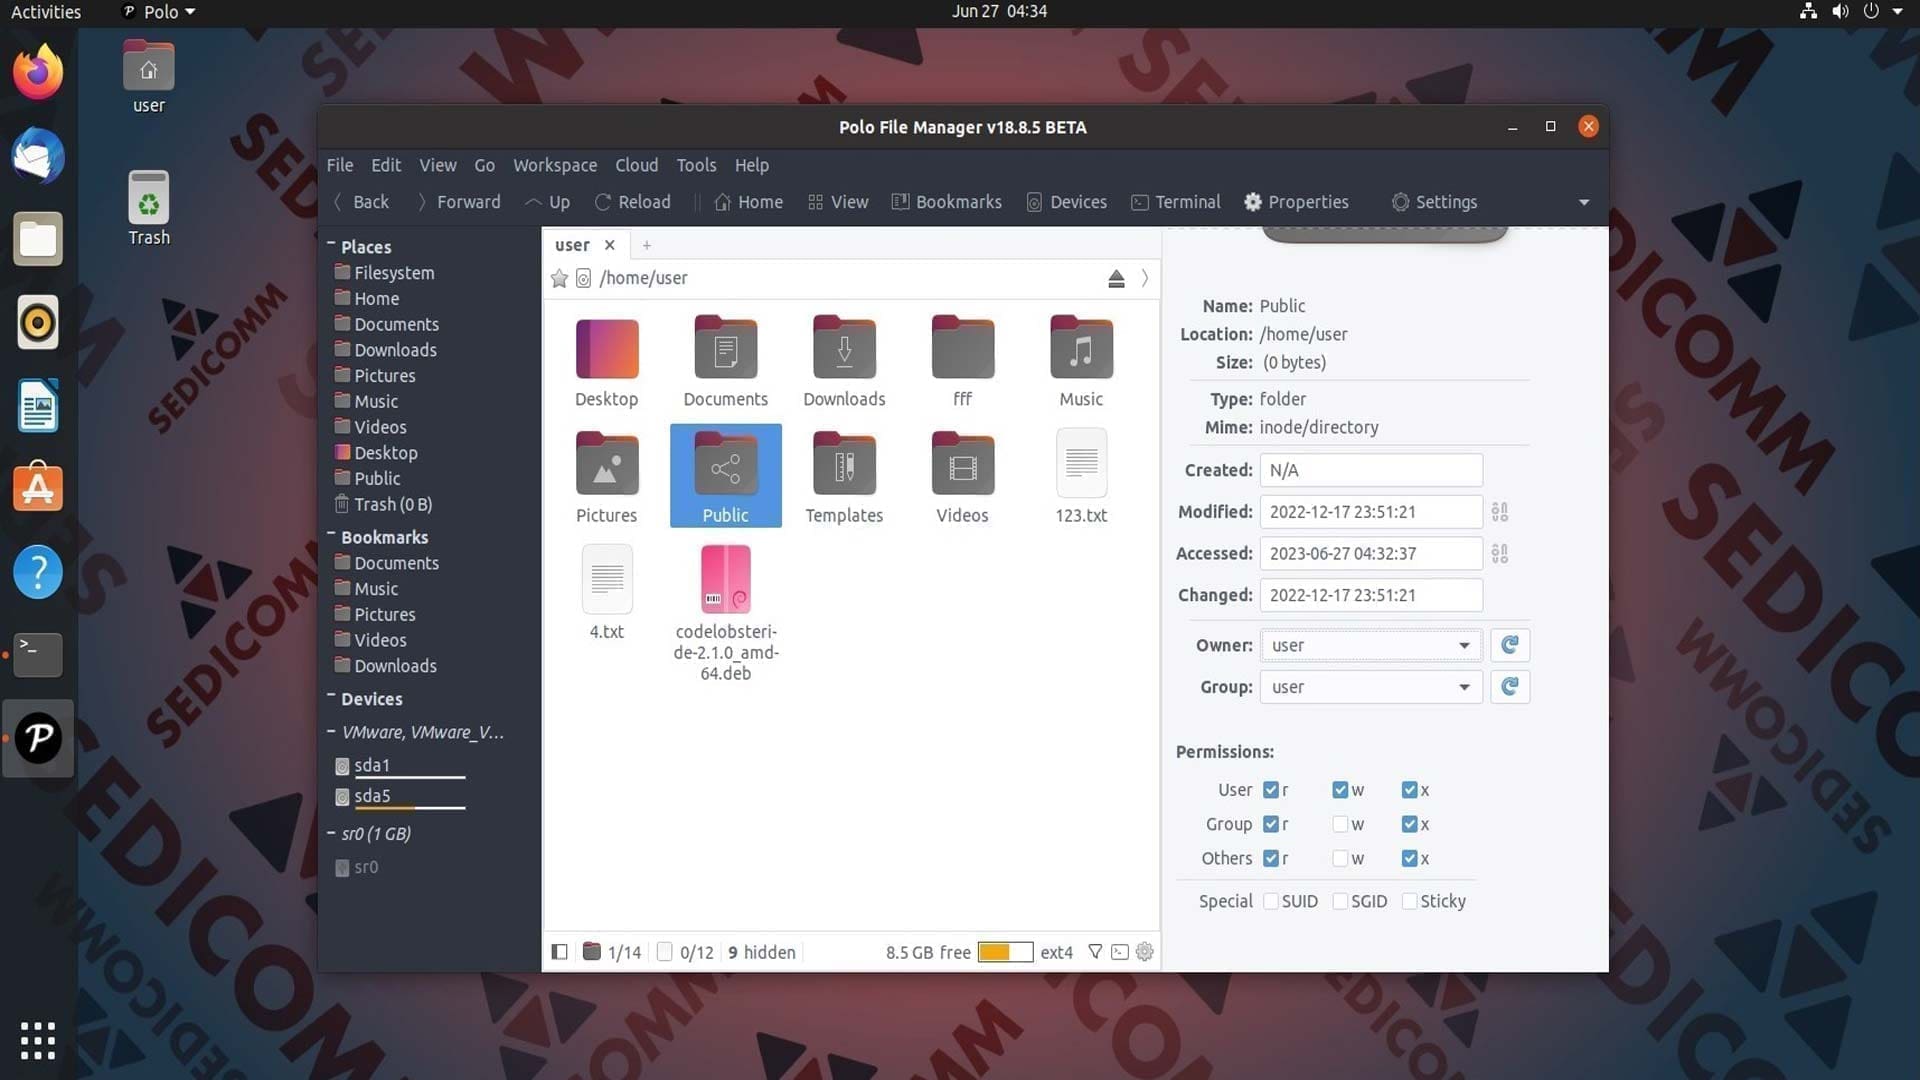
Task: Toggle Group execute permission
Action: coord(1409,824)
